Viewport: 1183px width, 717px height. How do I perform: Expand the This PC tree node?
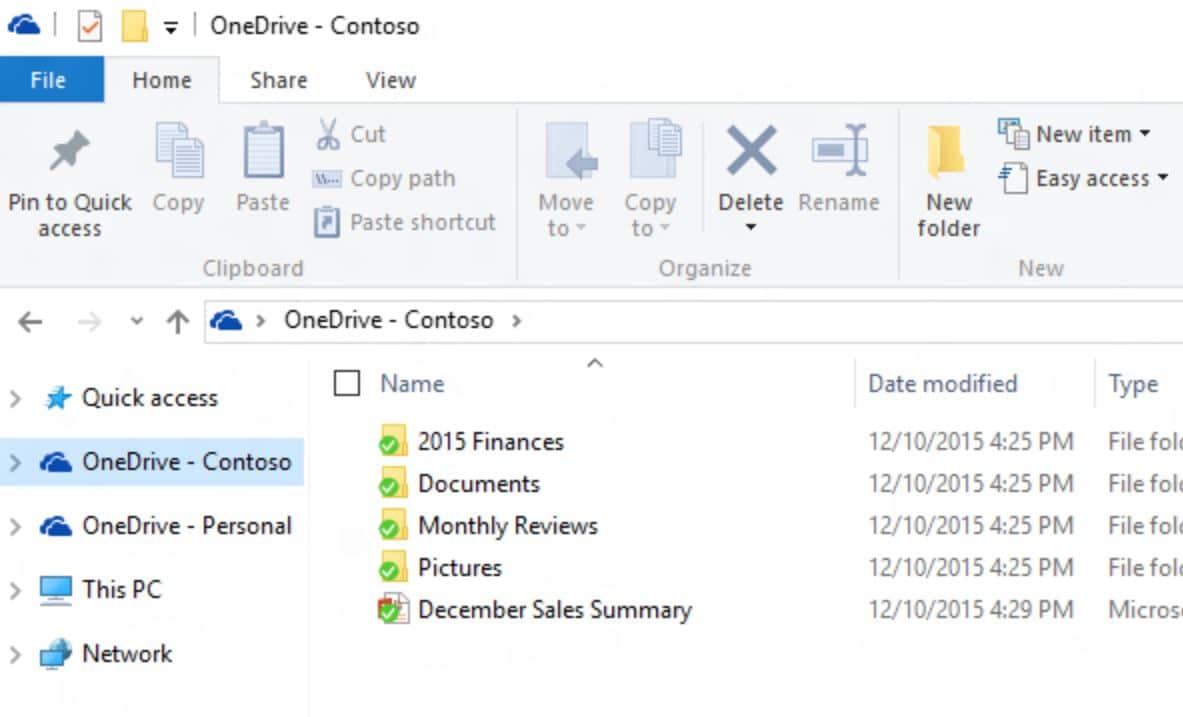coord(15,591)
